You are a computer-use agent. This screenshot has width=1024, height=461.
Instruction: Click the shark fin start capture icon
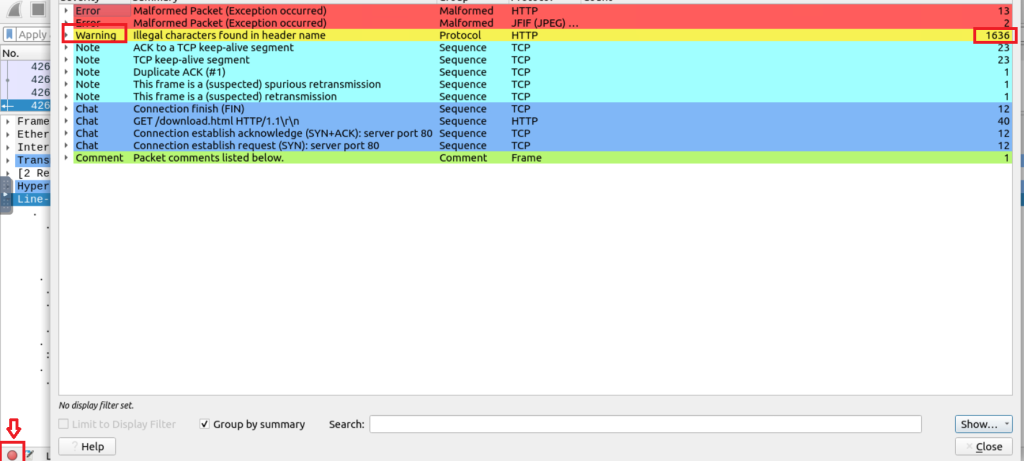point(12,9)
